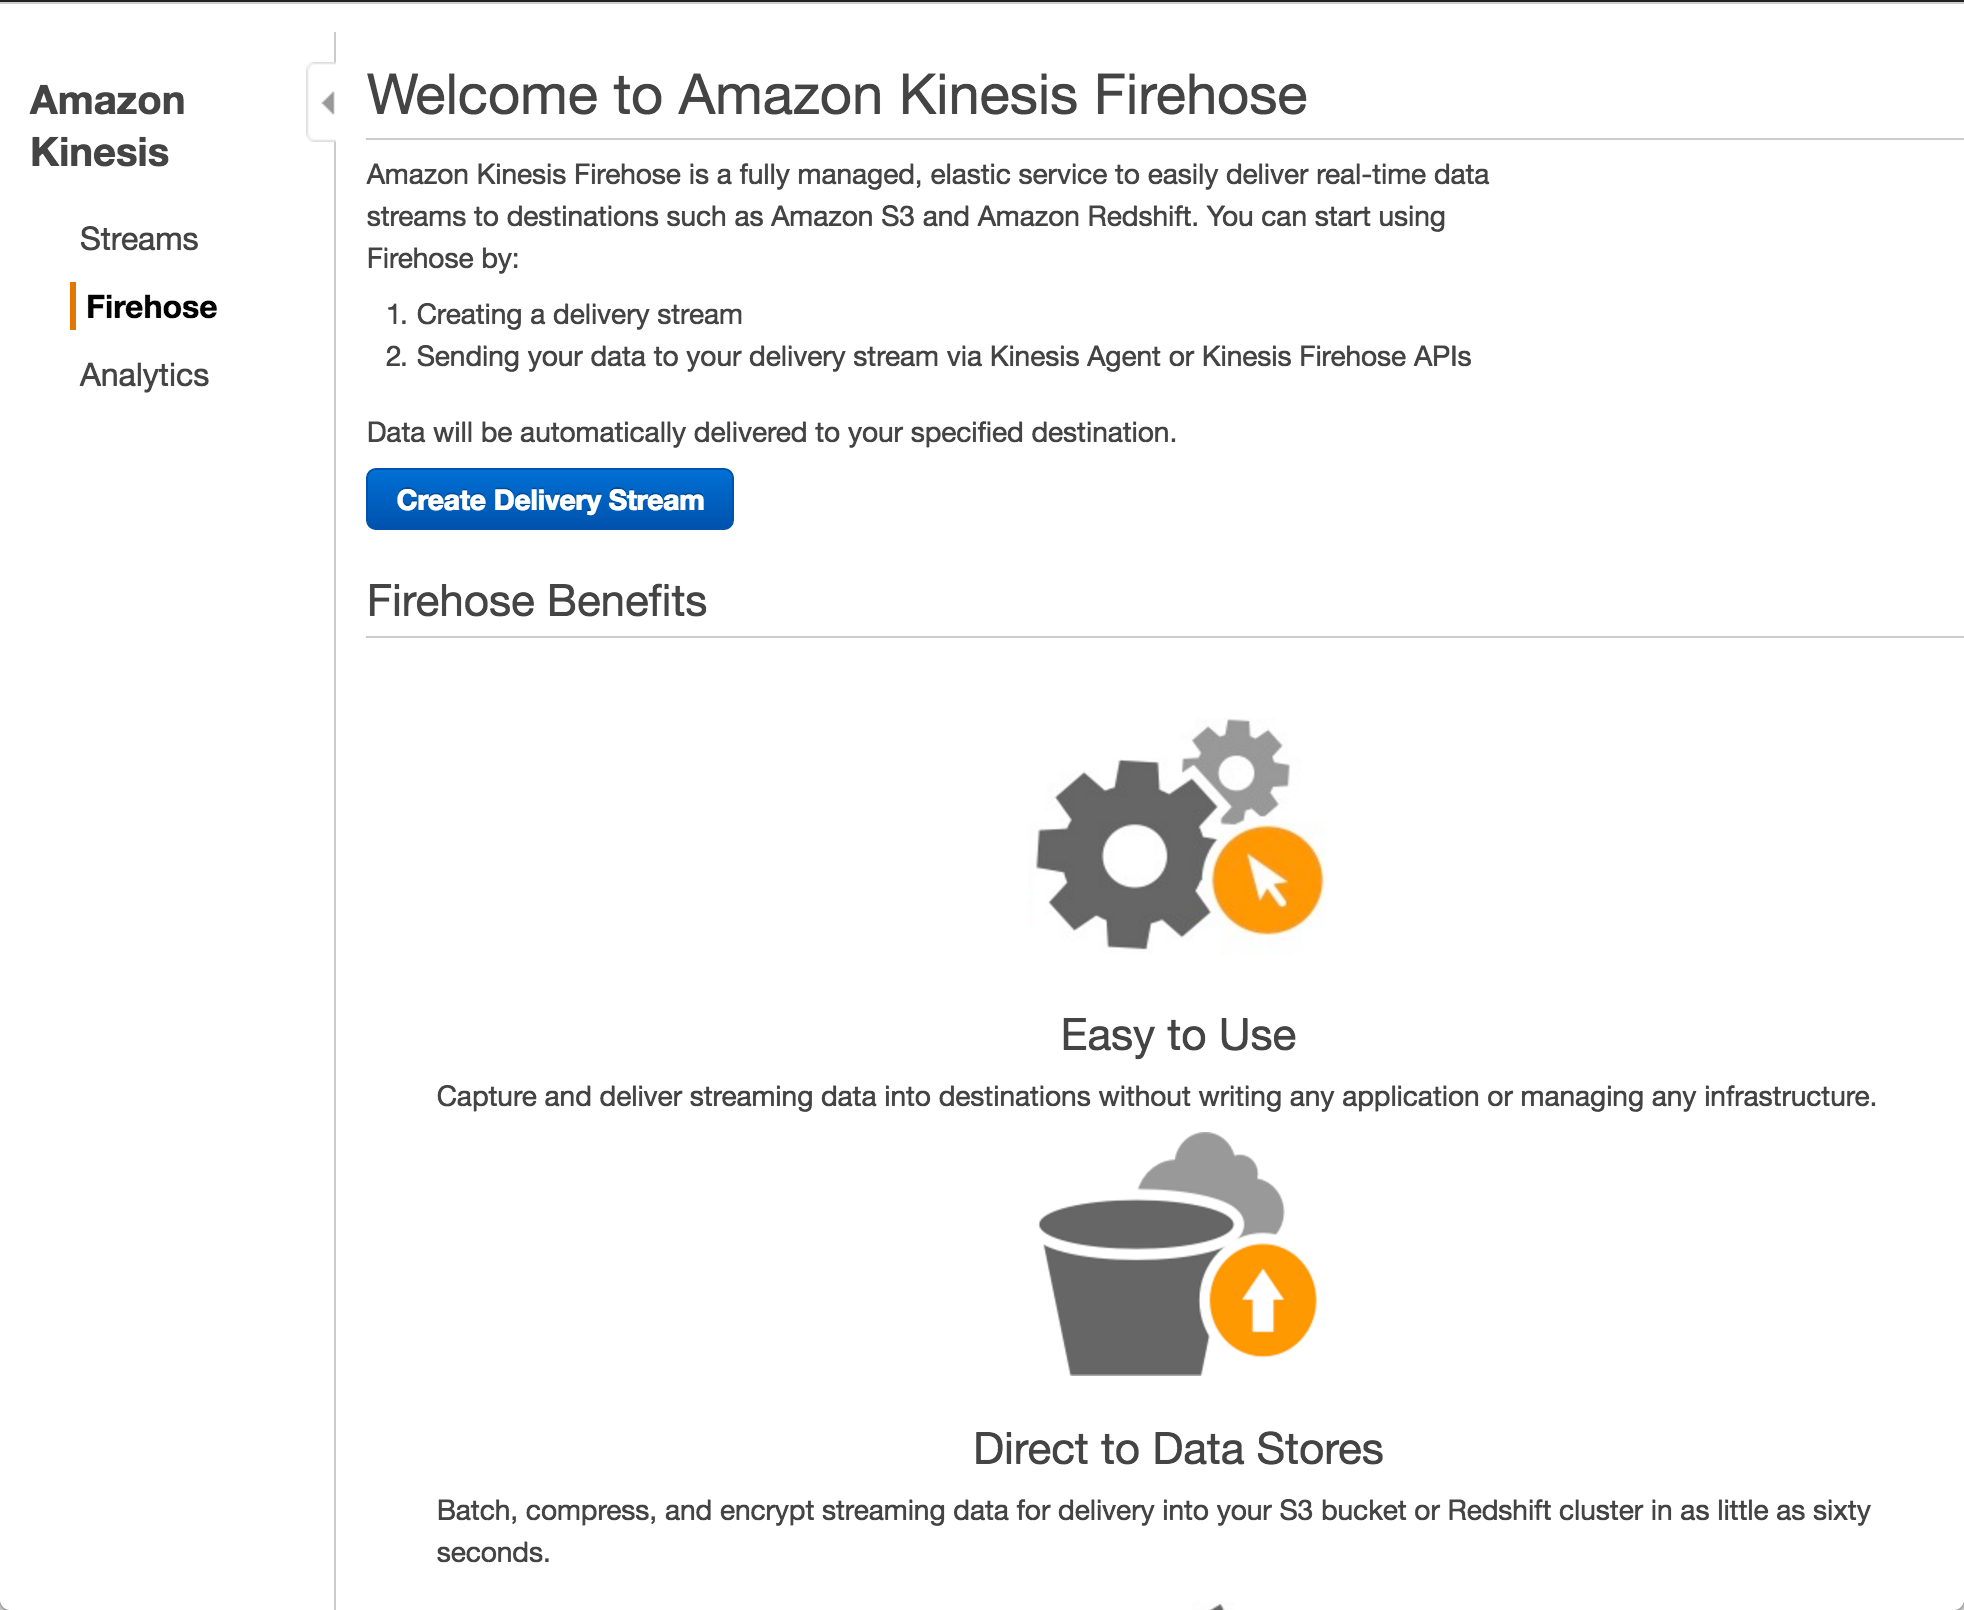Click the Create Delivery Stream button

[x=548, y=499]
